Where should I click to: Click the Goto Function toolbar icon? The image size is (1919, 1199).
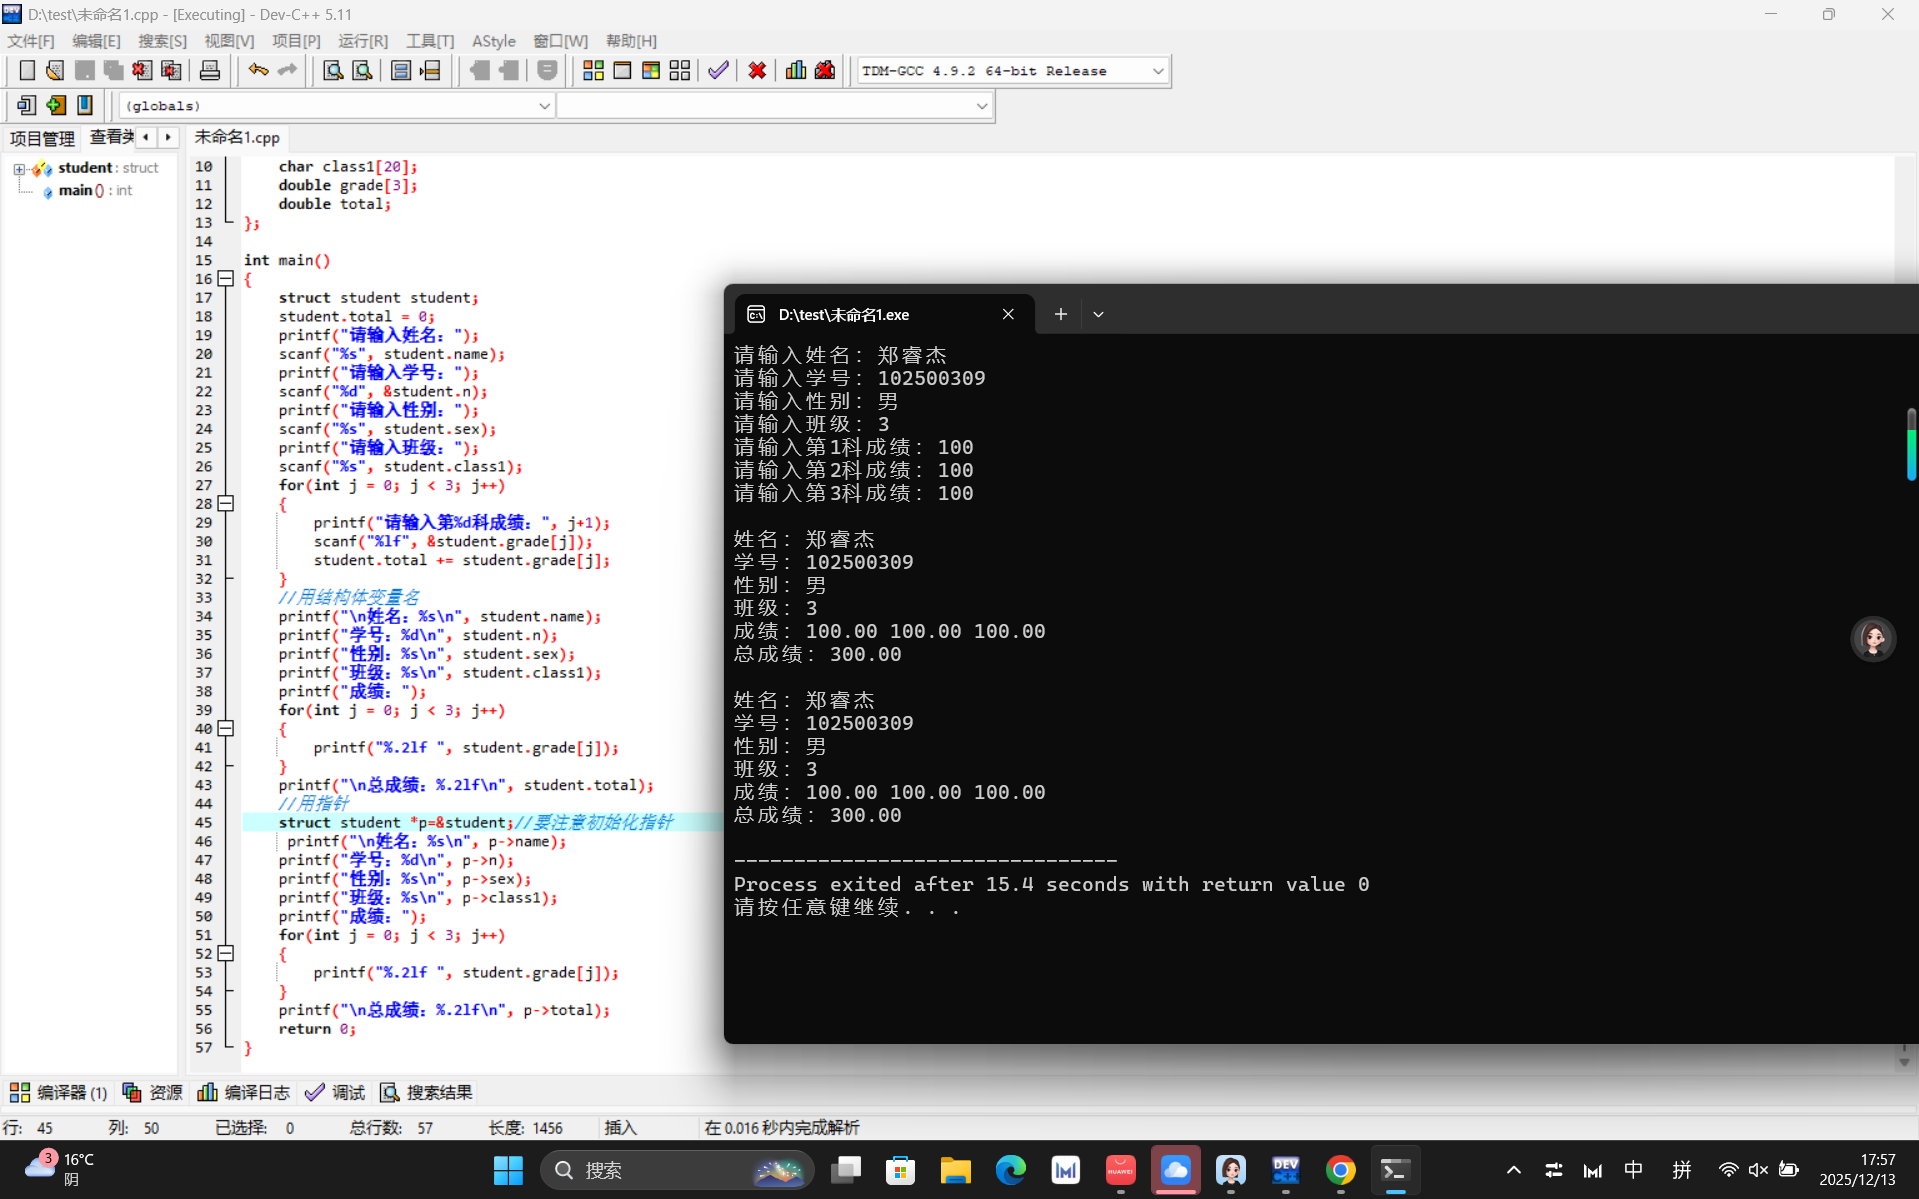point(401,70)
